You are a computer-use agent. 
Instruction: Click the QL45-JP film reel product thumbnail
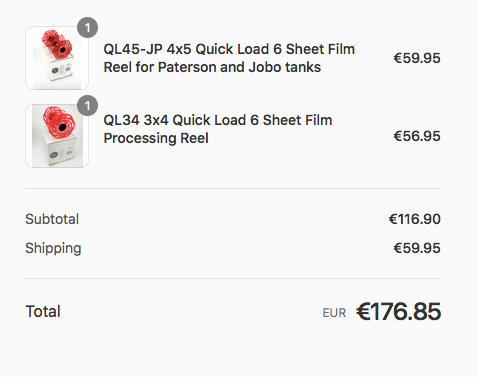(57, 58)
